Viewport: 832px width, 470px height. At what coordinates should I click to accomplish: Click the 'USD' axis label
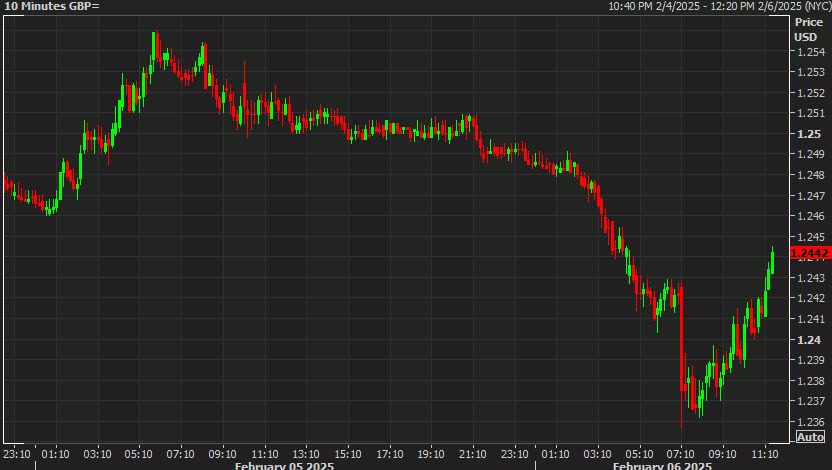click(x=805, y=37)
